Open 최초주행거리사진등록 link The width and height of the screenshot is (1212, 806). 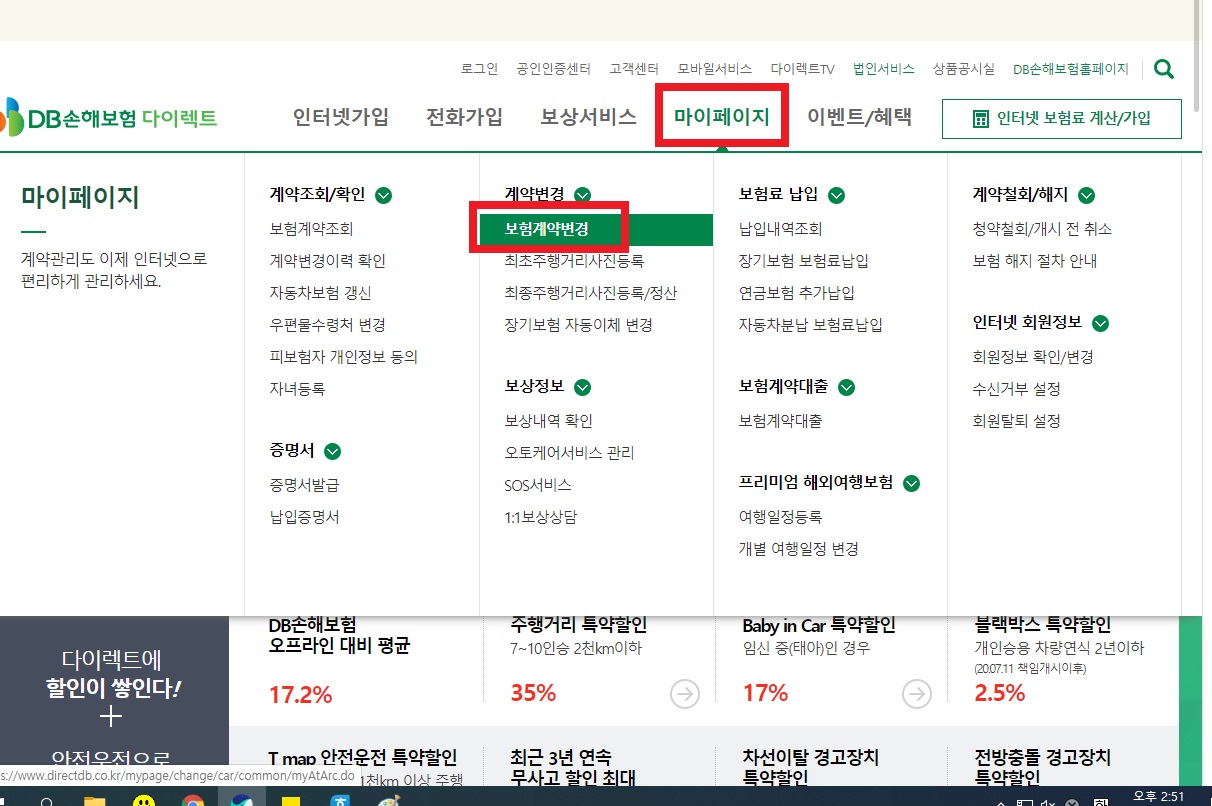[574, 261]
